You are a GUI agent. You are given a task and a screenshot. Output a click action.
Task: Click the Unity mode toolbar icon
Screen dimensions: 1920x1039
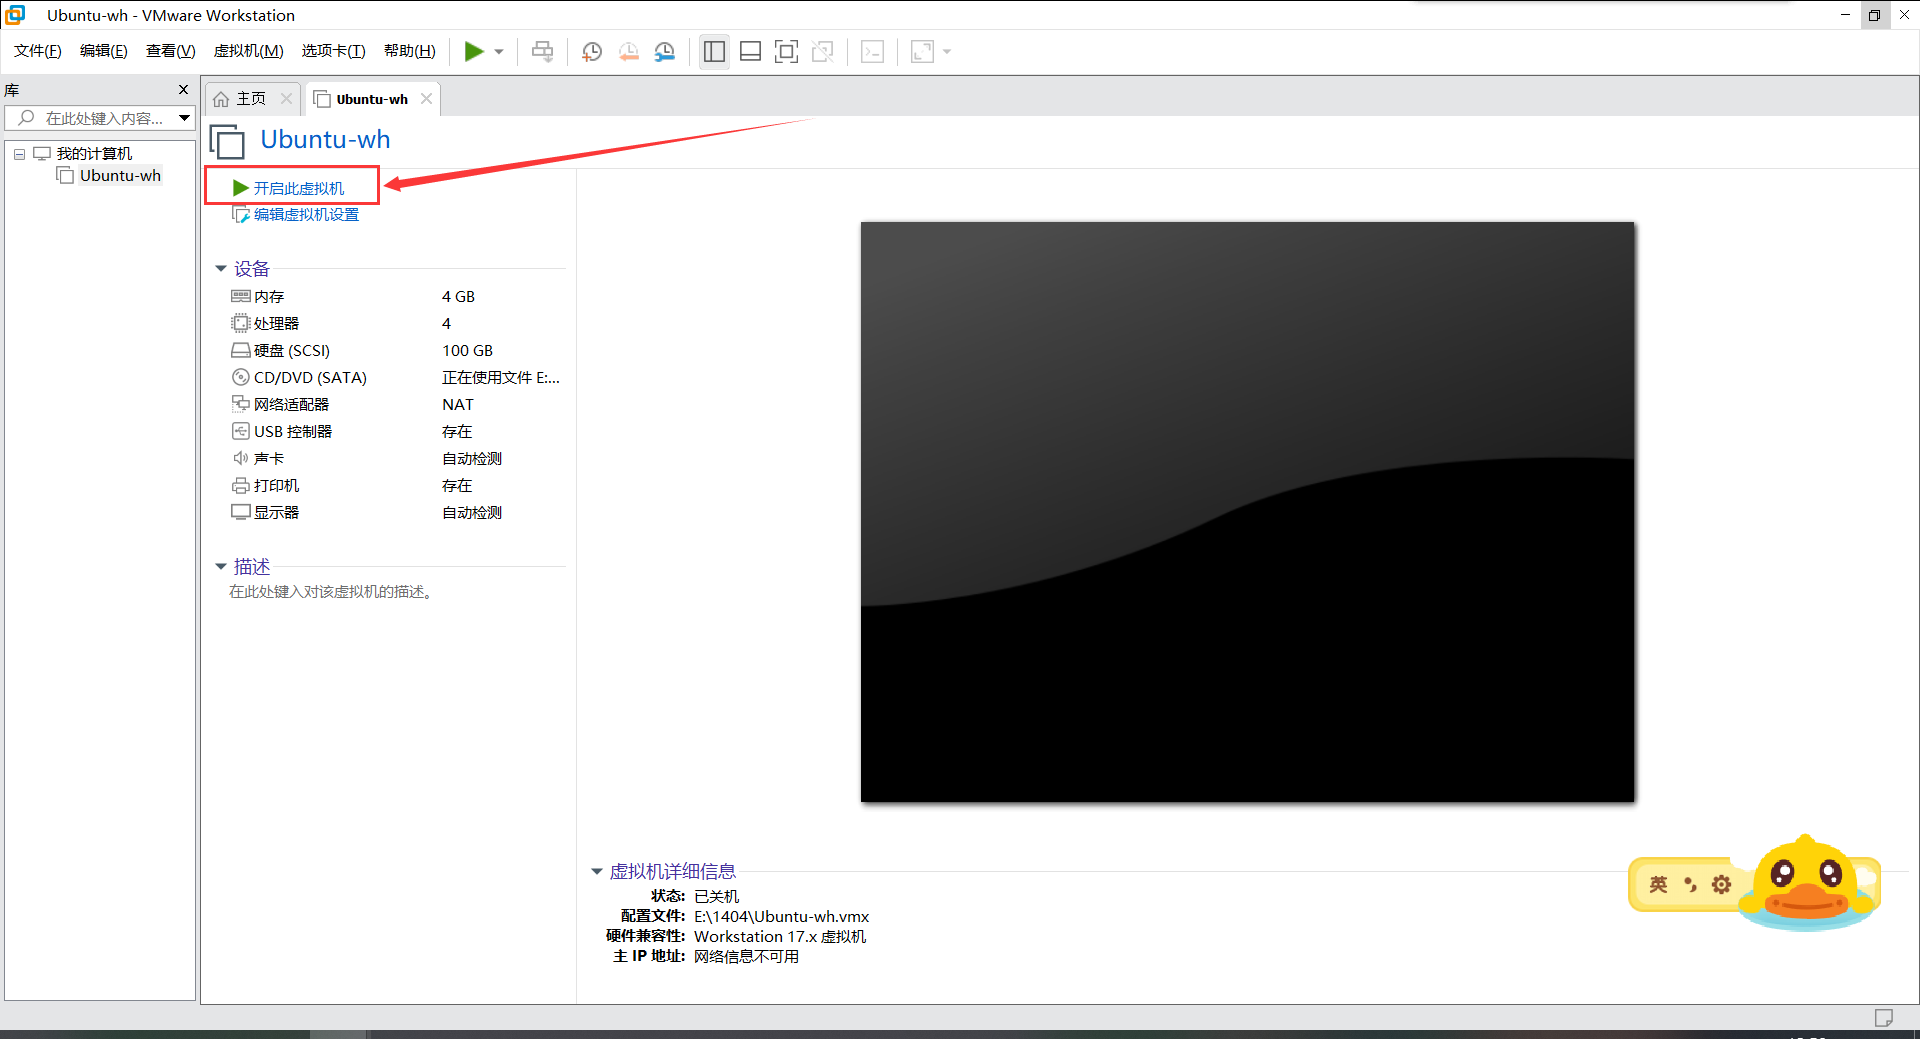click(x=823, y=51)
